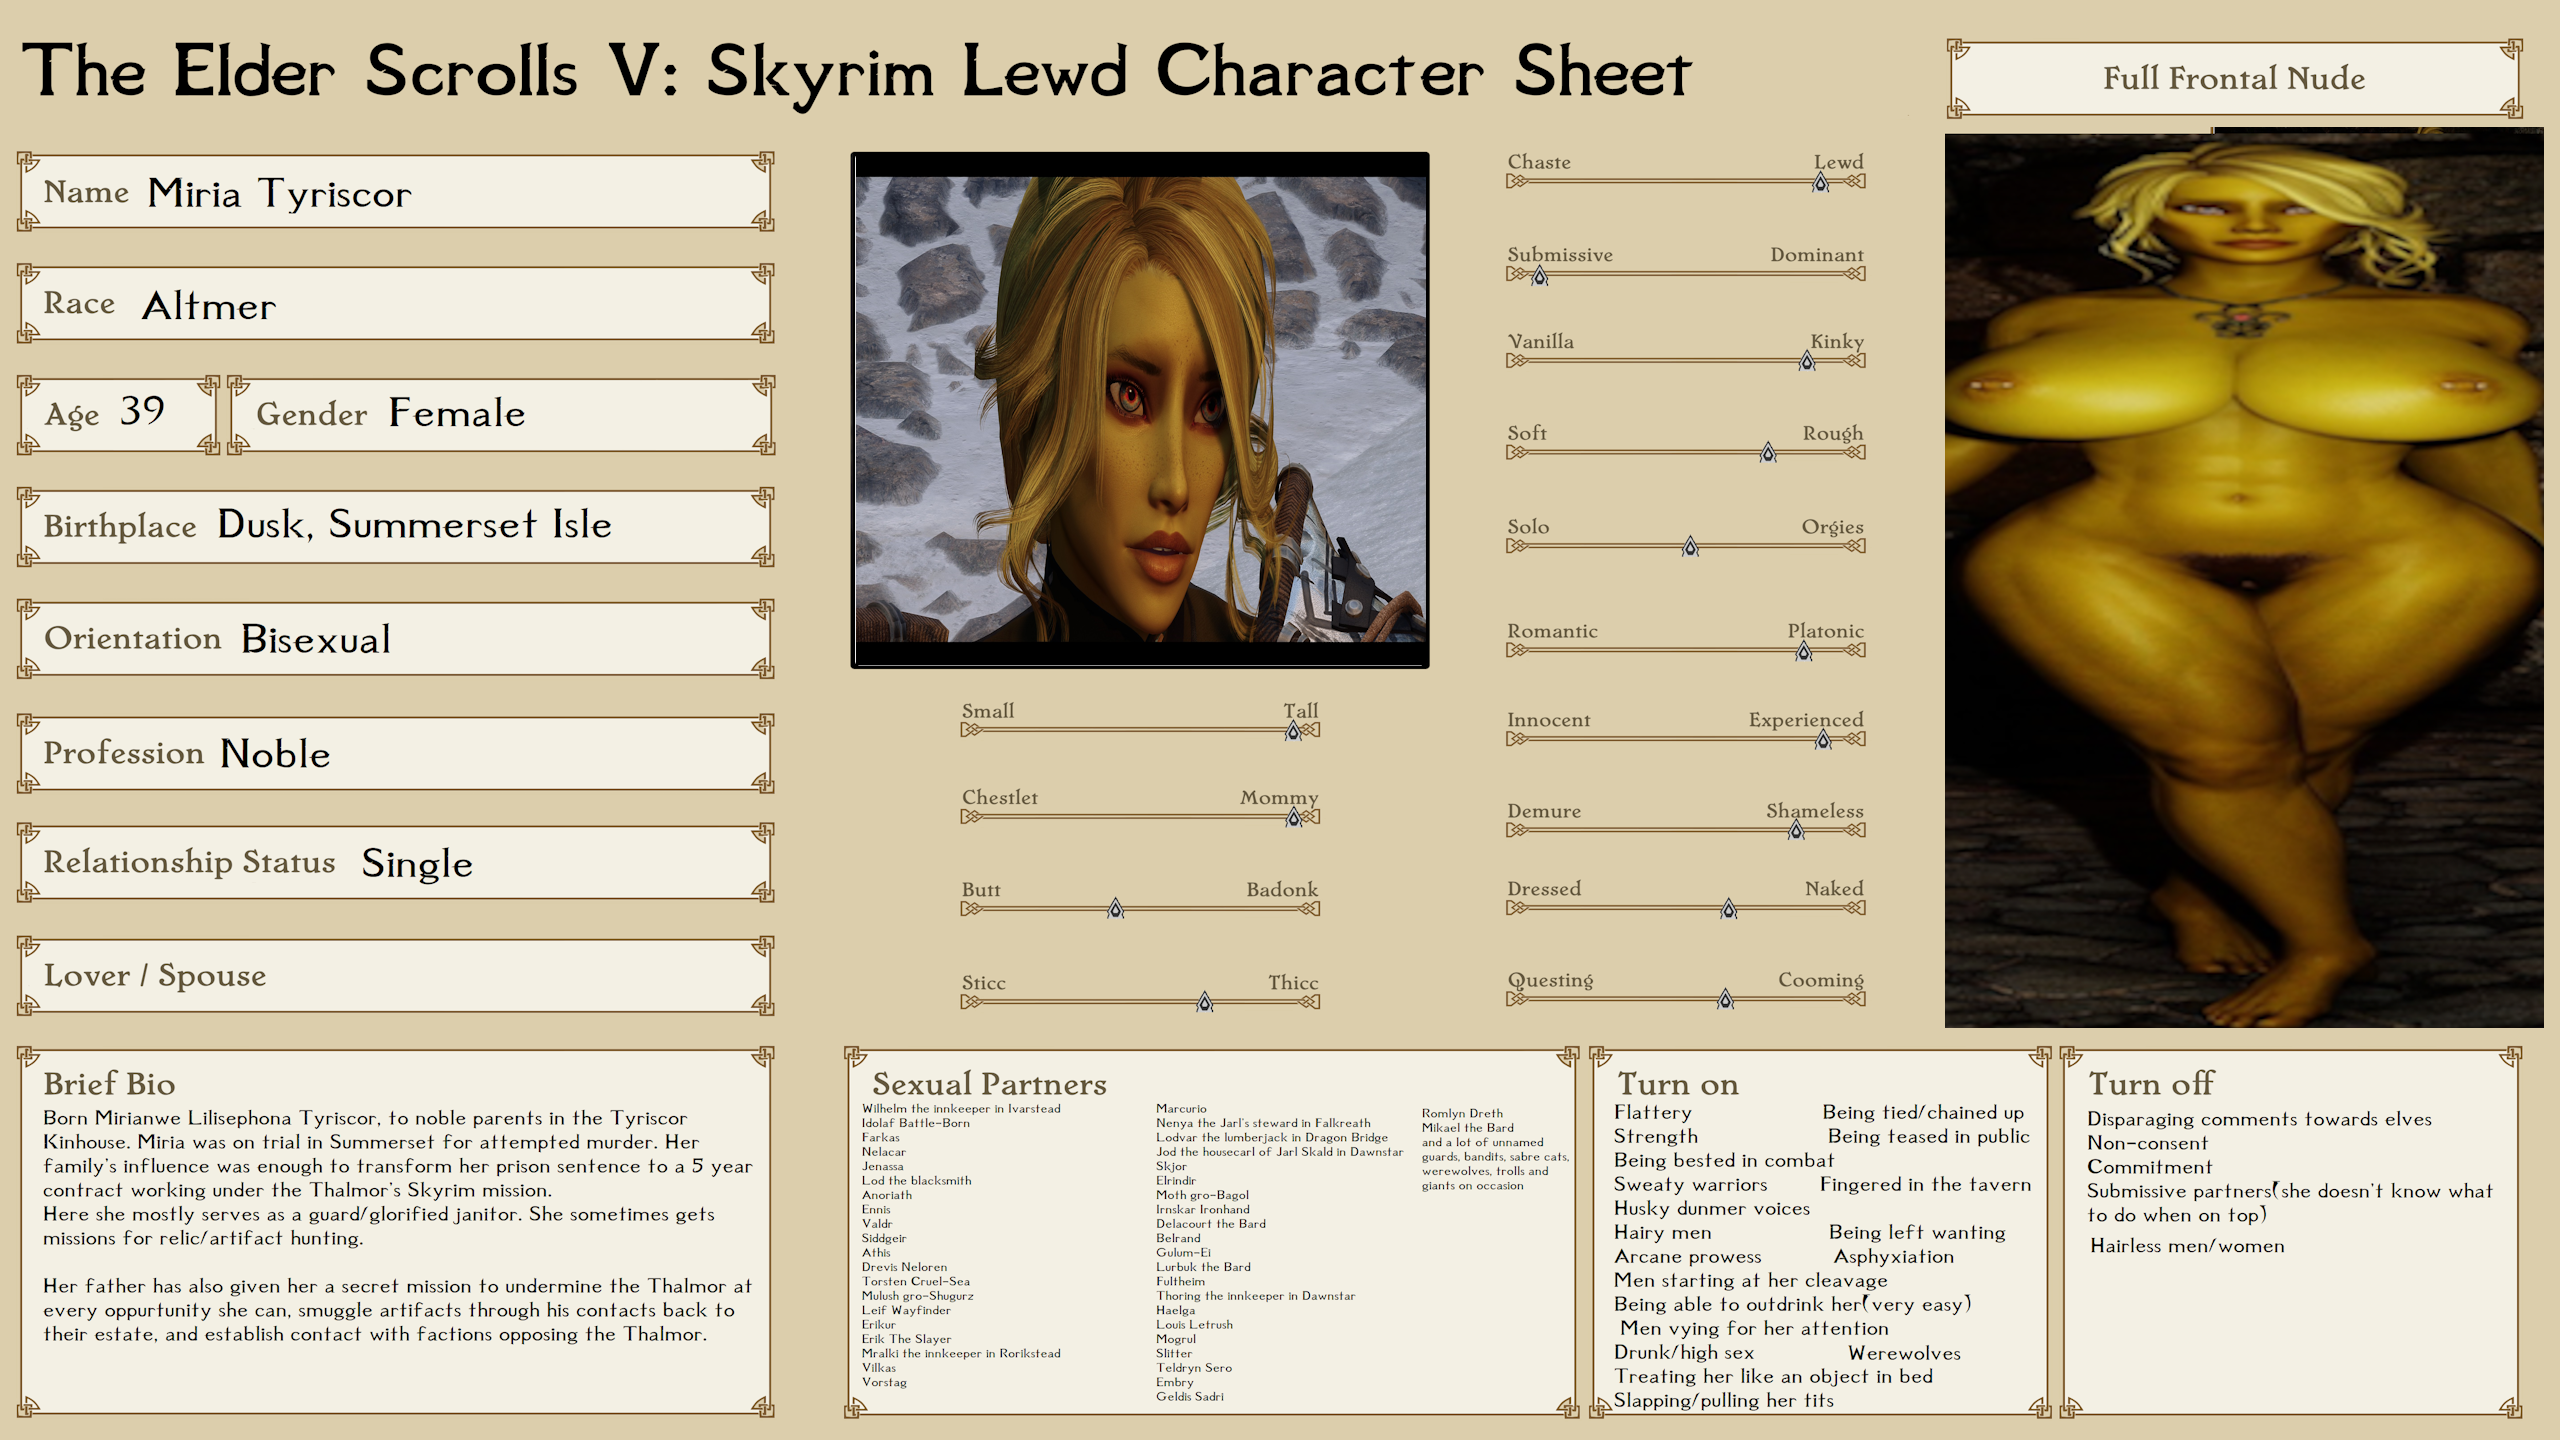Screen dimensions: 2560x1440
Task: Click the character face portrait image
Action: 1140,410
